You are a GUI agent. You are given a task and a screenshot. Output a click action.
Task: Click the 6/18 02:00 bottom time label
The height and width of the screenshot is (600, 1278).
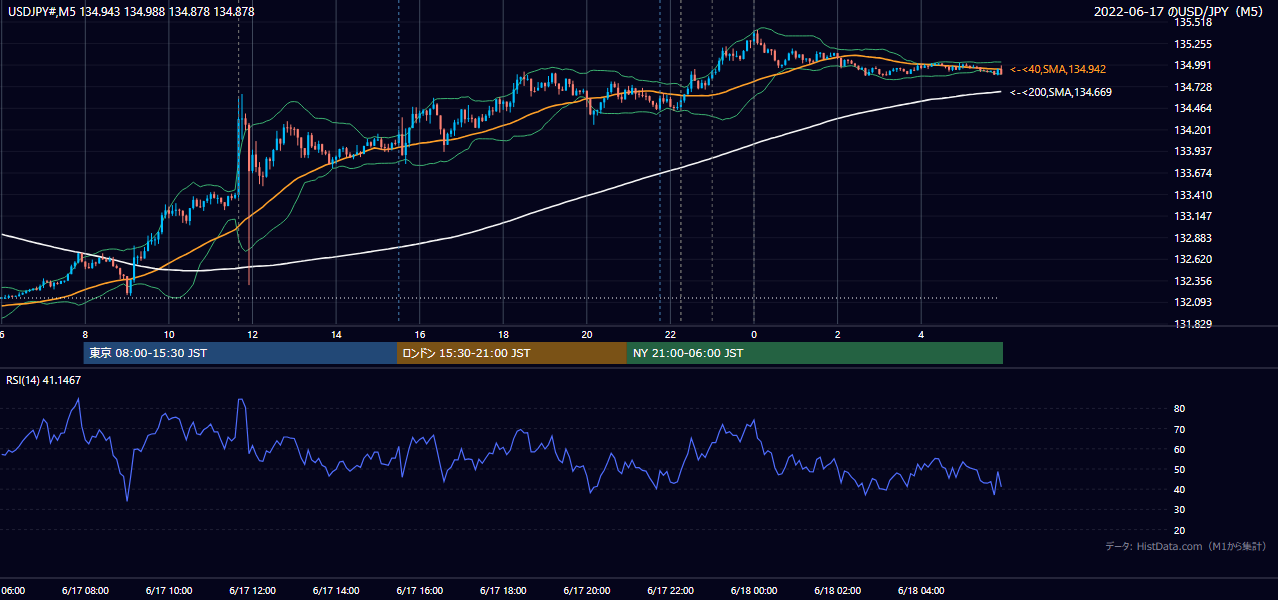pyautogui.click(x=838, y=590)
